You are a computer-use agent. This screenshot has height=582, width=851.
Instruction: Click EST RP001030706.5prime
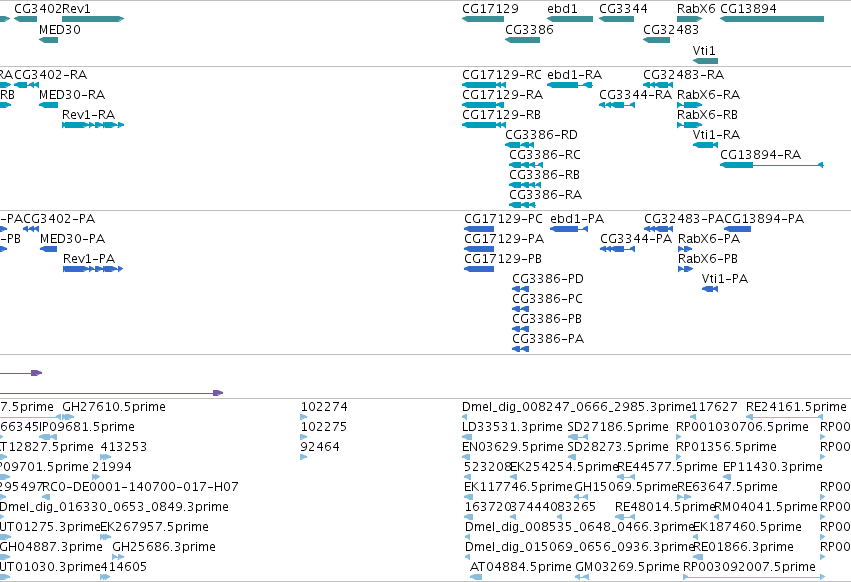pyautogui.click(x=742, y=427)
